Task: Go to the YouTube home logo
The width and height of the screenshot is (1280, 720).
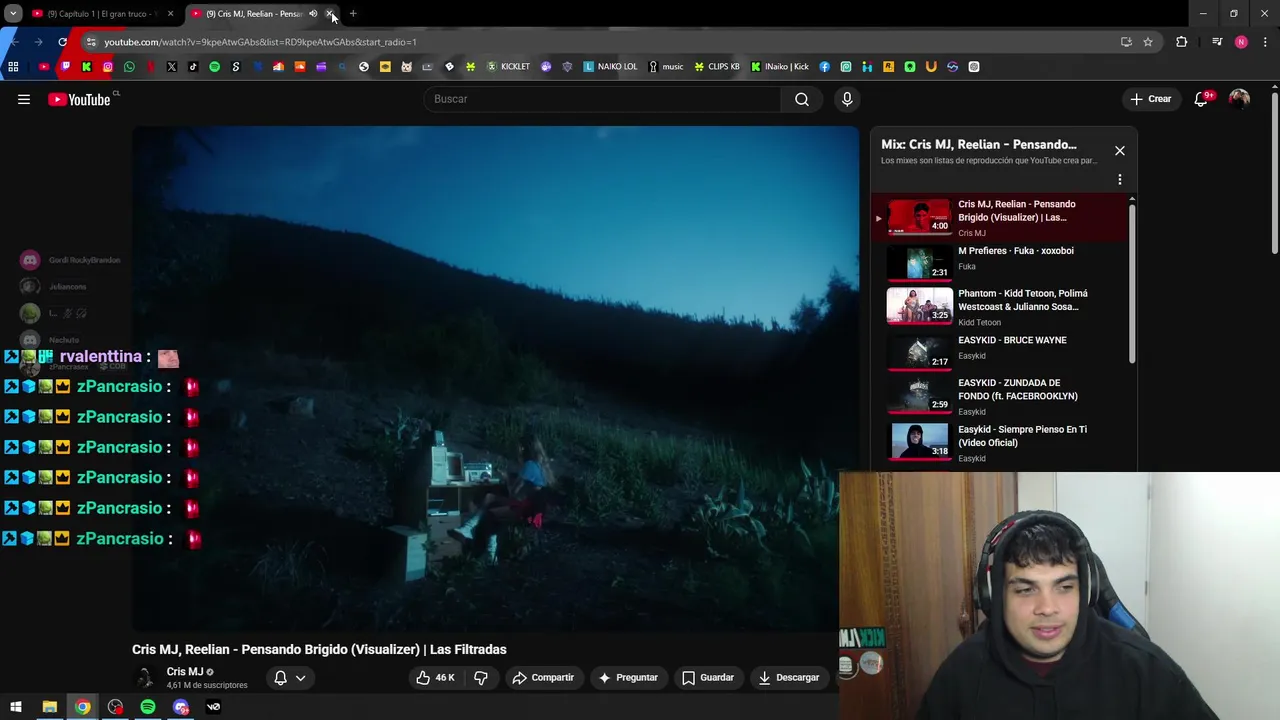Action: (x=79, y=99)
